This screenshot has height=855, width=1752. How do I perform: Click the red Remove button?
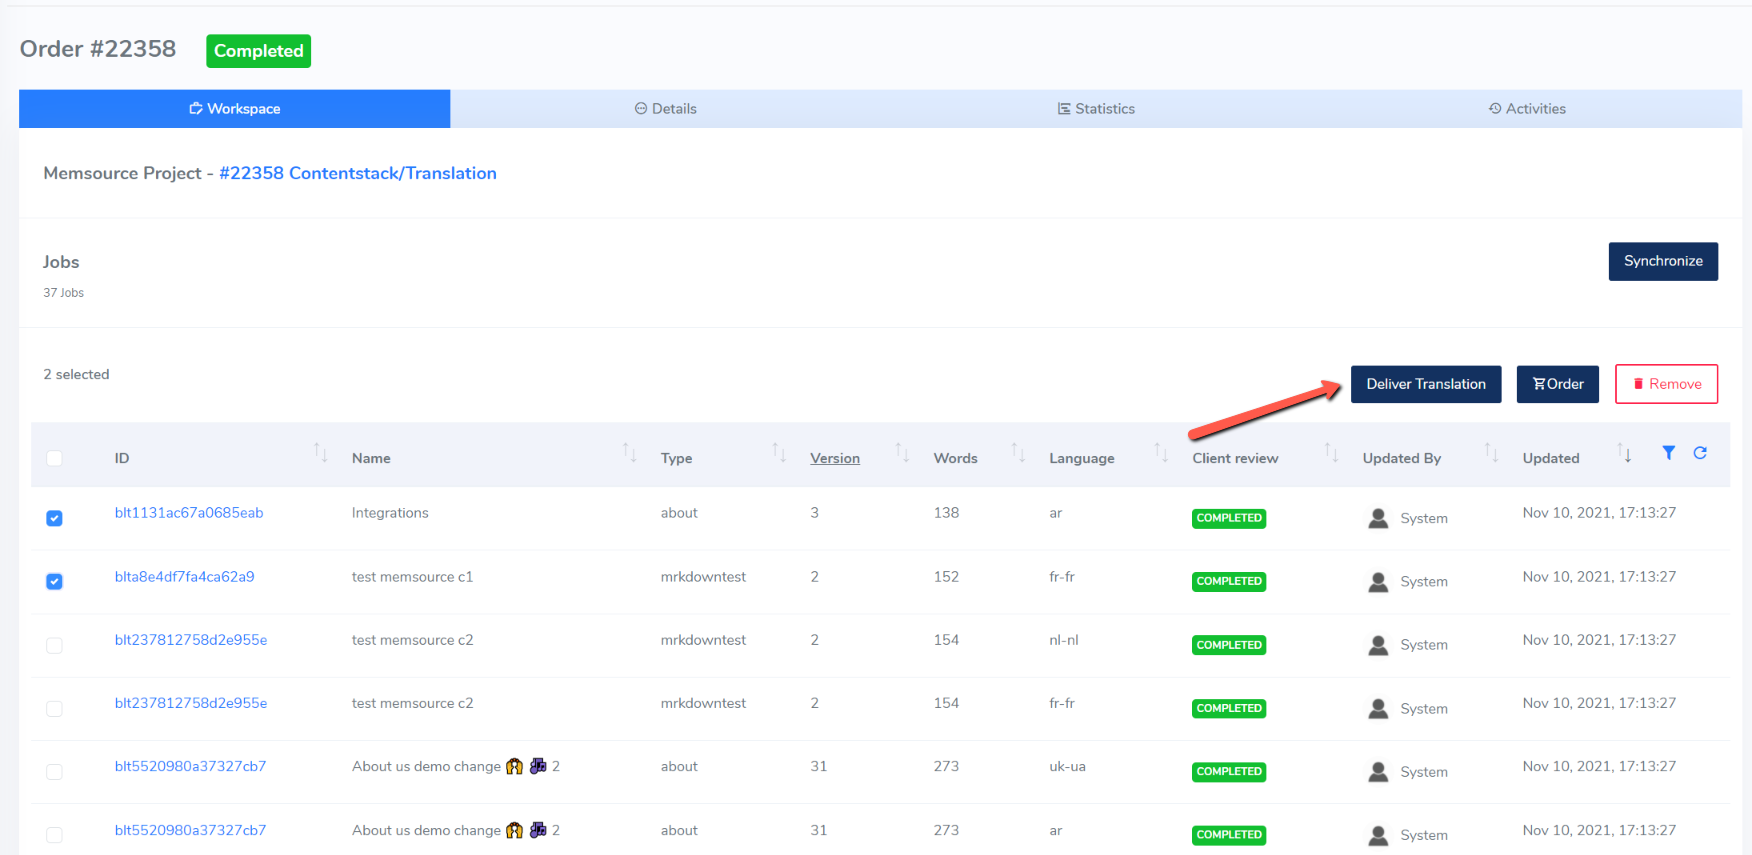click(1666, 384)
